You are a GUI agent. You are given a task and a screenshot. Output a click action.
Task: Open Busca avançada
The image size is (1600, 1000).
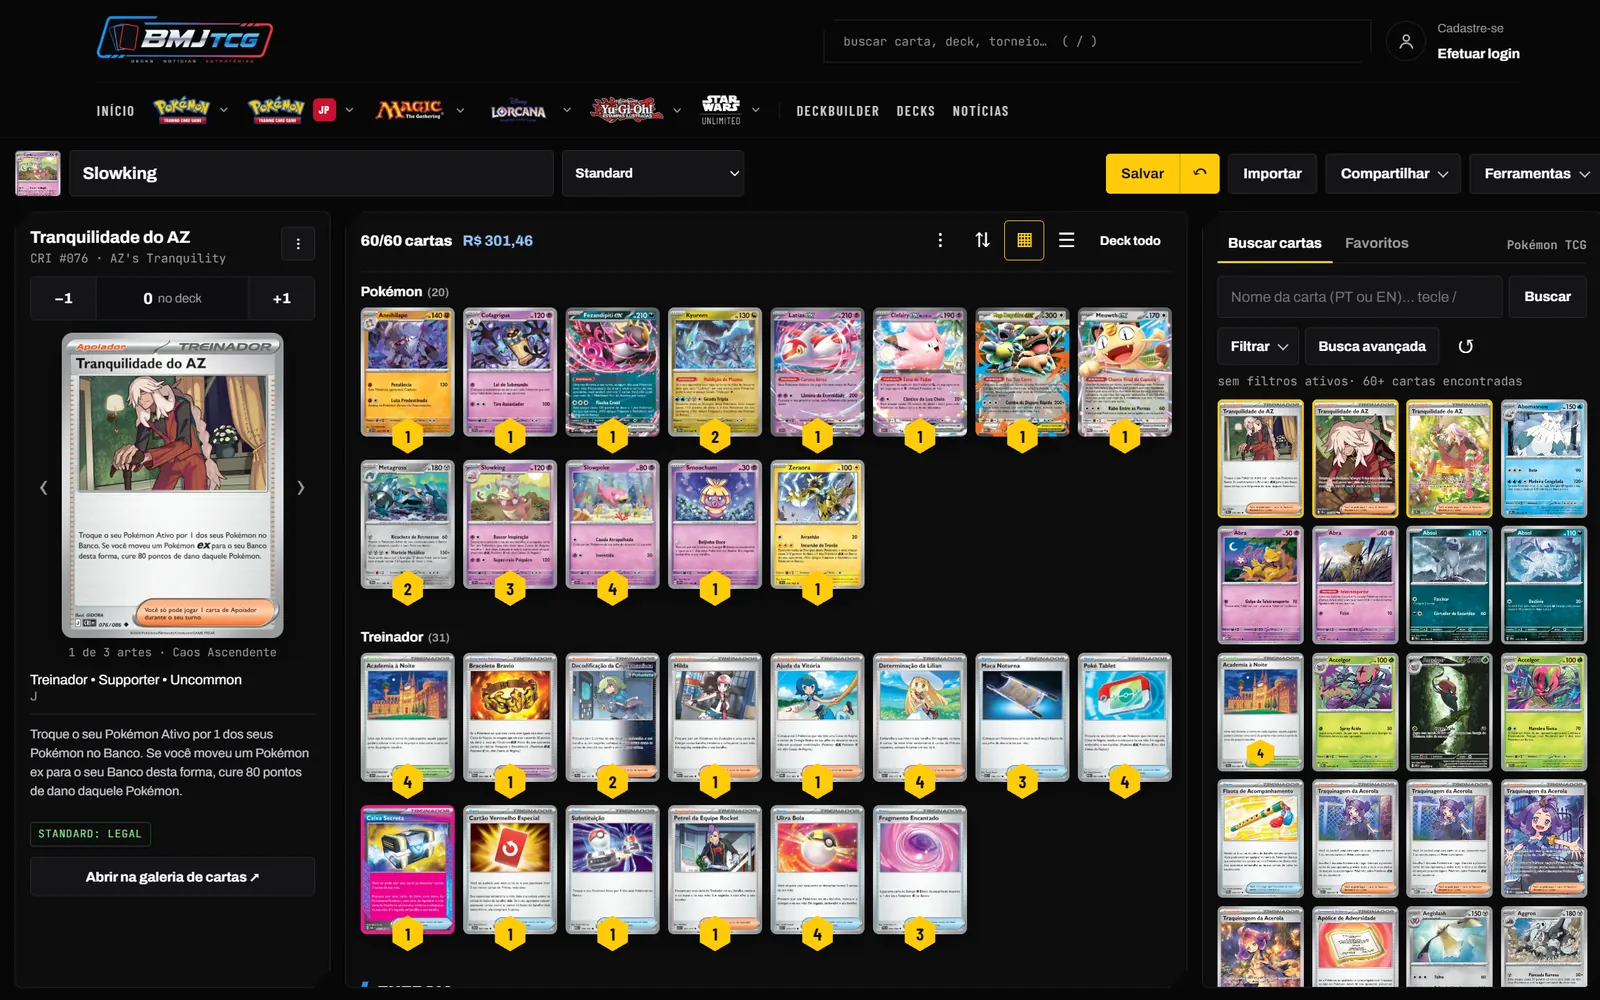pos(1372,346)
